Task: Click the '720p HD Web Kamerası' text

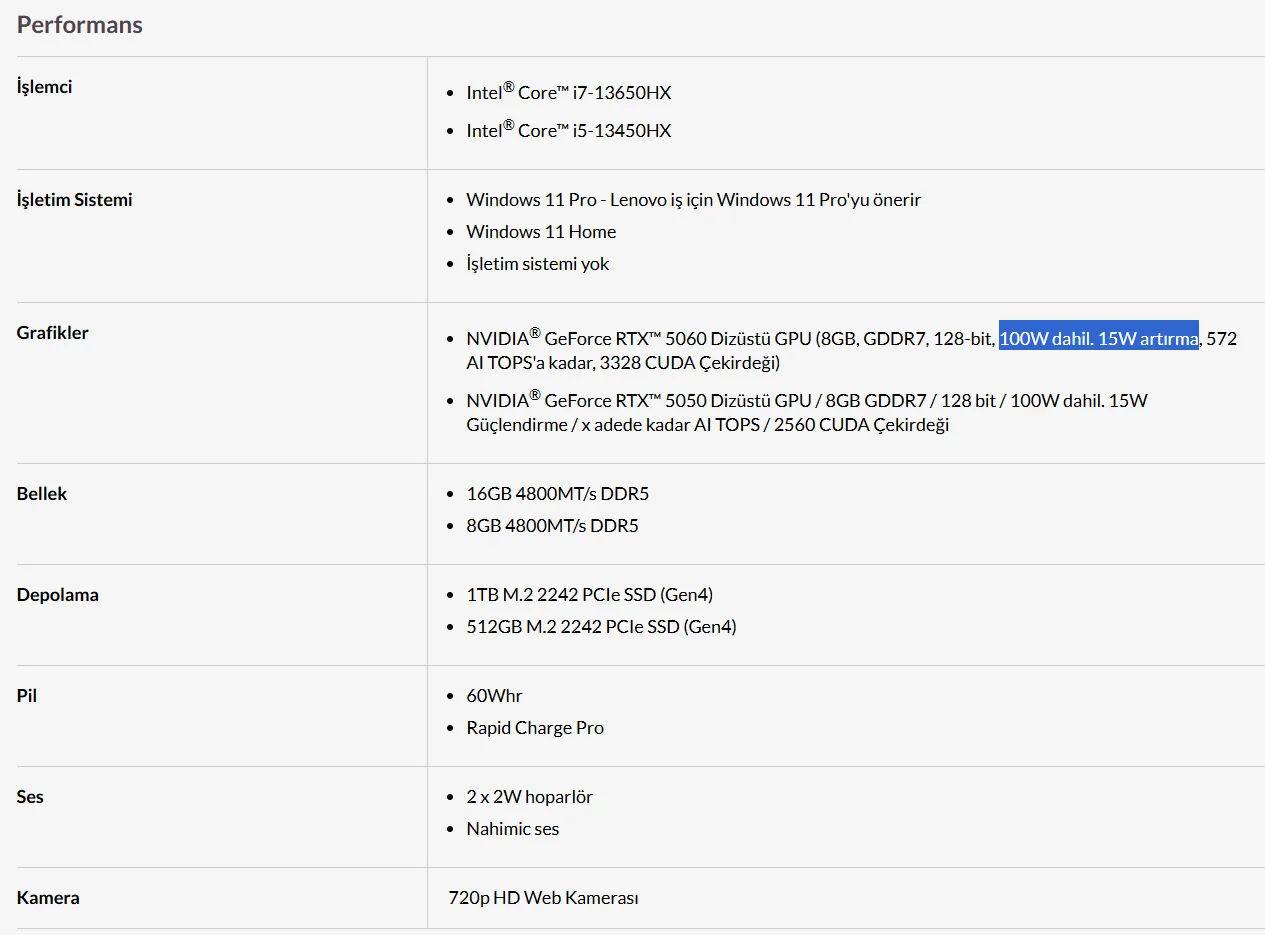Action: coord(544,898)
